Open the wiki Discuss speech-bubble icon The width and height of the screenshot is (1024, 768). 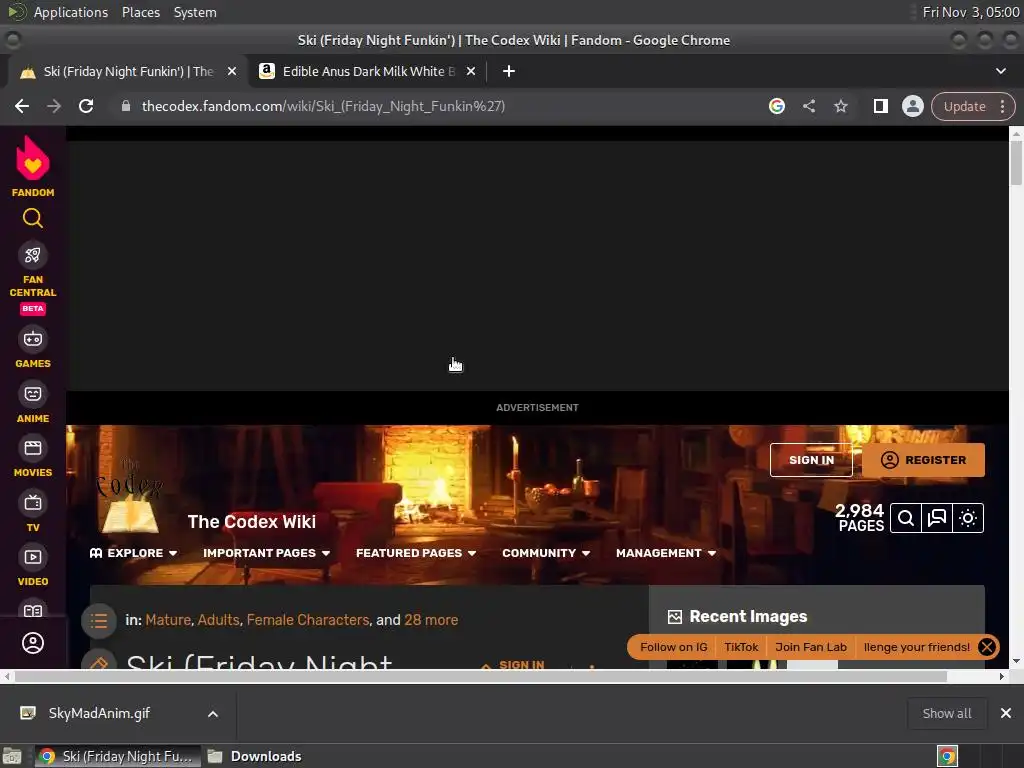point(937,519)
